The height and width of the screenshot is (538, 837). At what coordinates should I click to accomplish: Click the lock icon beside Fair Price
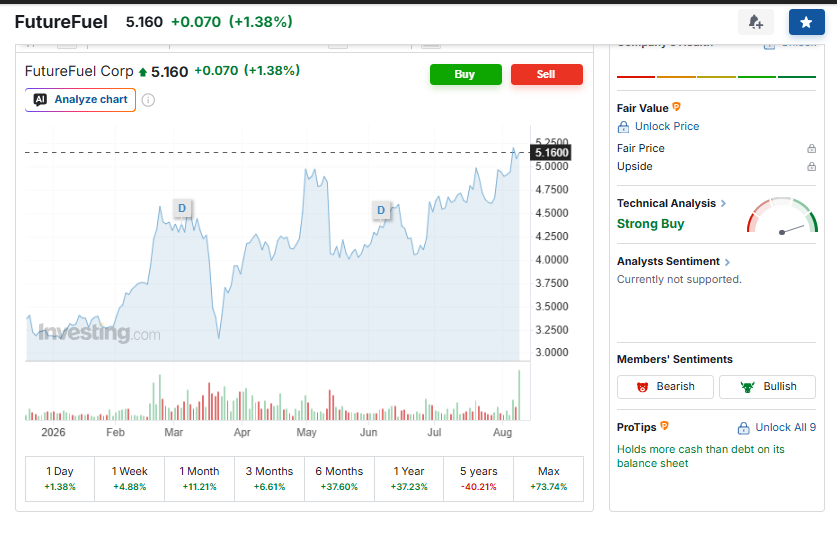(x=811, y=148)
